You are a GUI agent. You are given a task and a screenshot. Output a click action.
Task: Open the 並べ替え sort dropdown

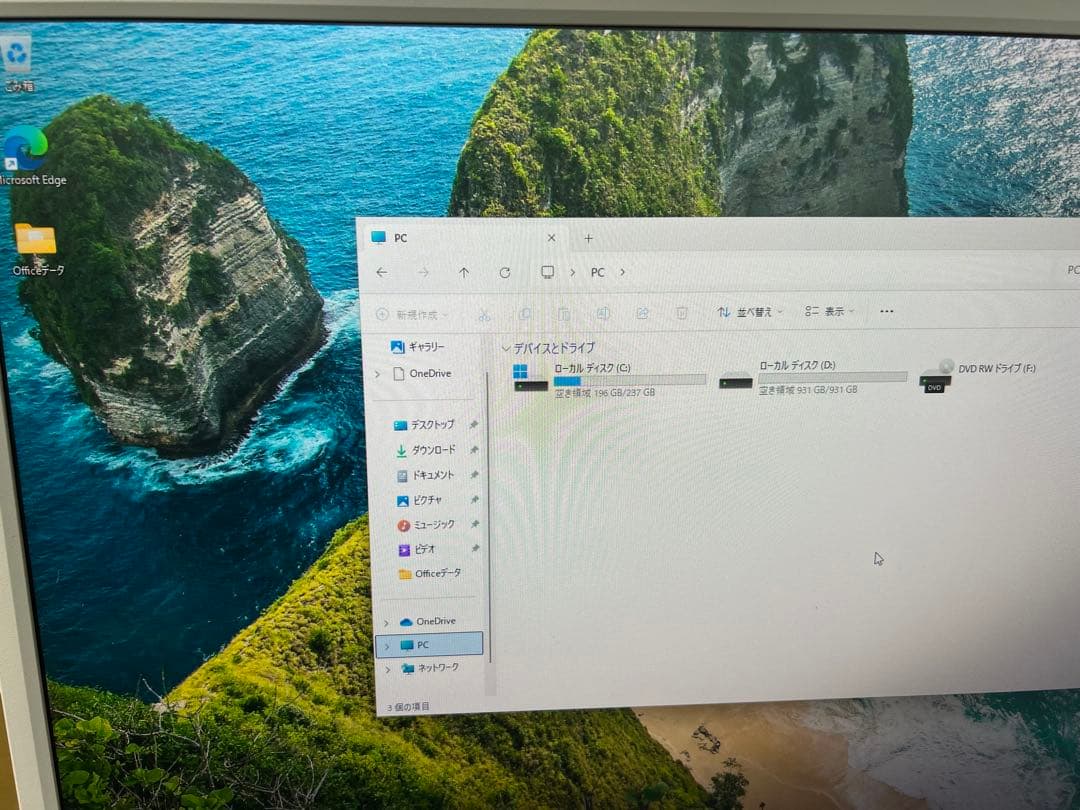[x=748, y=311]
